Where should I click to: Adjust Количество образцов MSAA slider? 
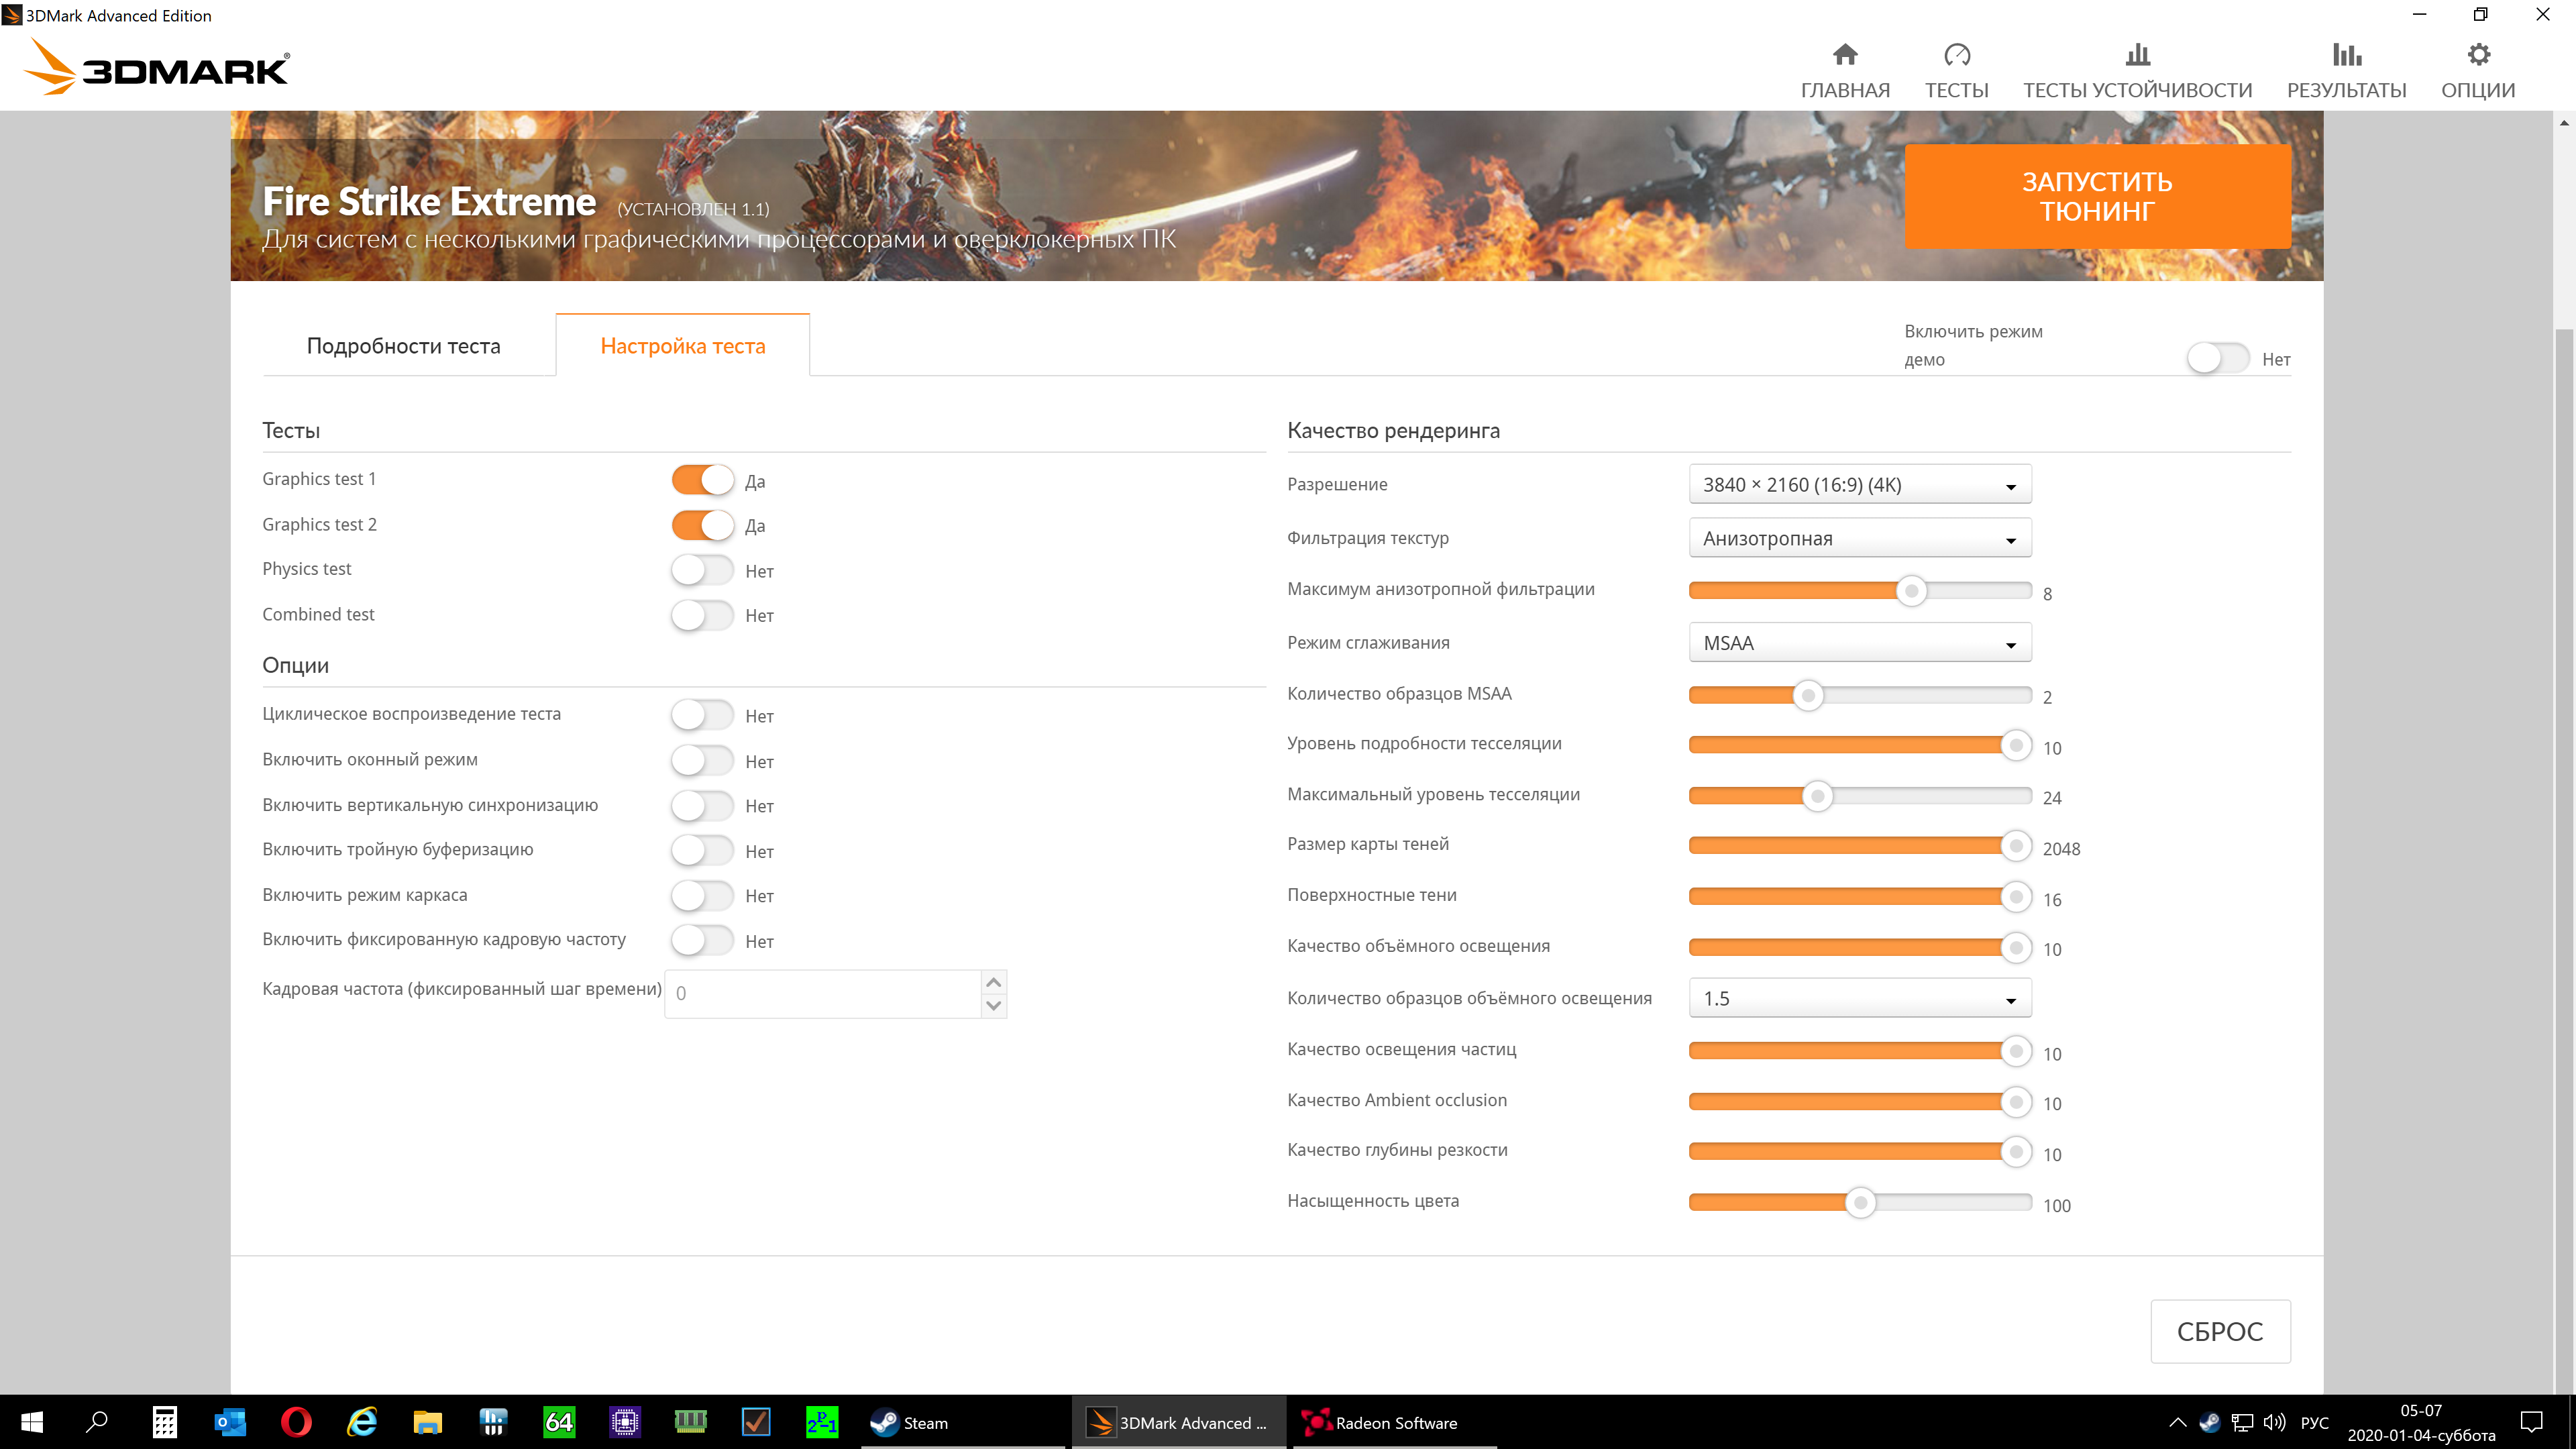click(1807, 696)
